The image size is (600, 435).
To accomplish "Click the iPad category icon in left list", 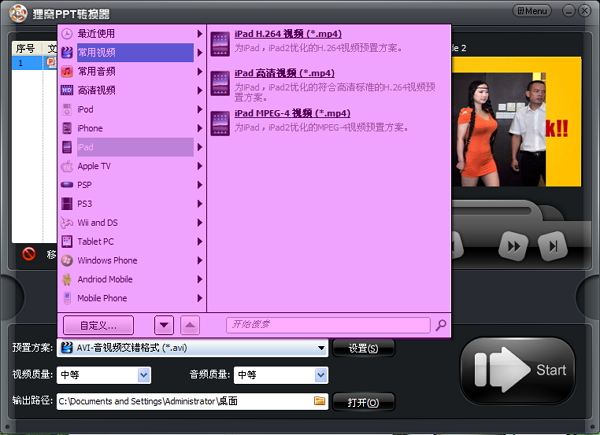I will tap(67, 147).
